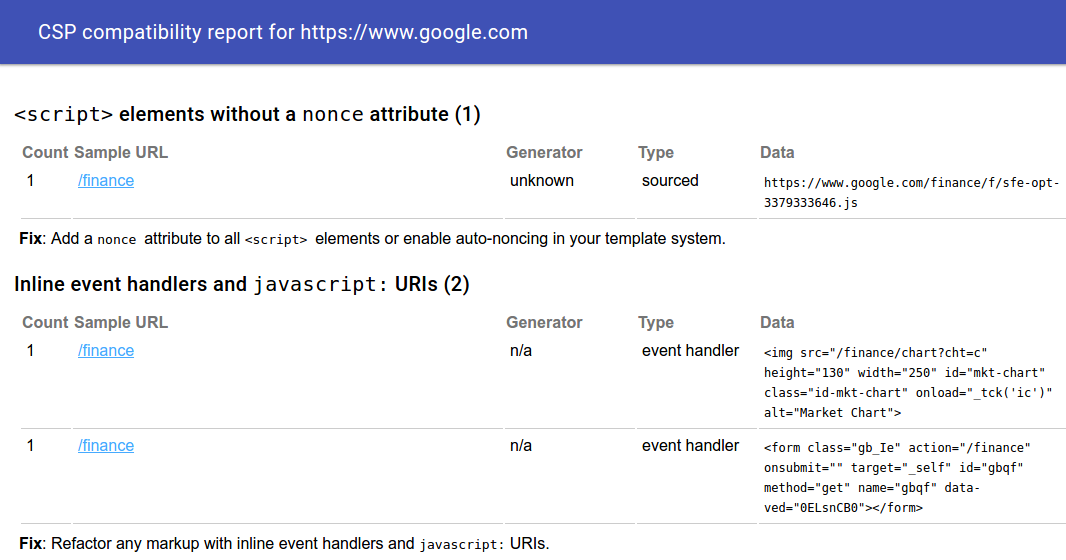This screenshot has height=560, width=1066.
Task: Click the Generator header in the event handlers table
Action: [x=544, y=323]
